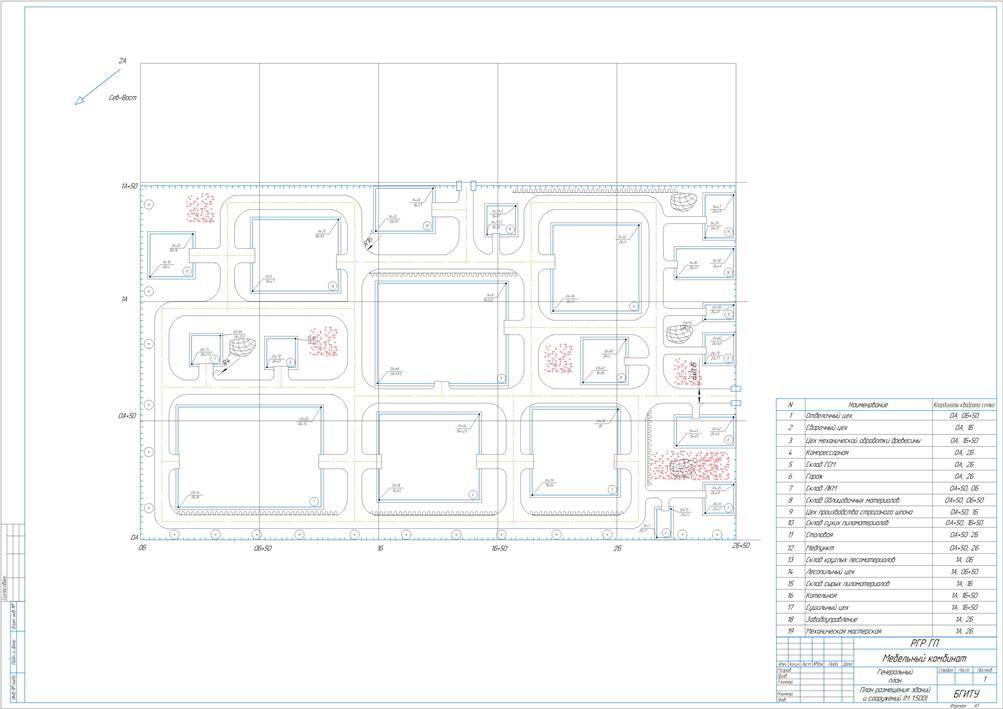The width and height of the screenshot is (1003, 709).
Task: Click the 'Сев-Вост' direction label
Action: tap(123, 98)
